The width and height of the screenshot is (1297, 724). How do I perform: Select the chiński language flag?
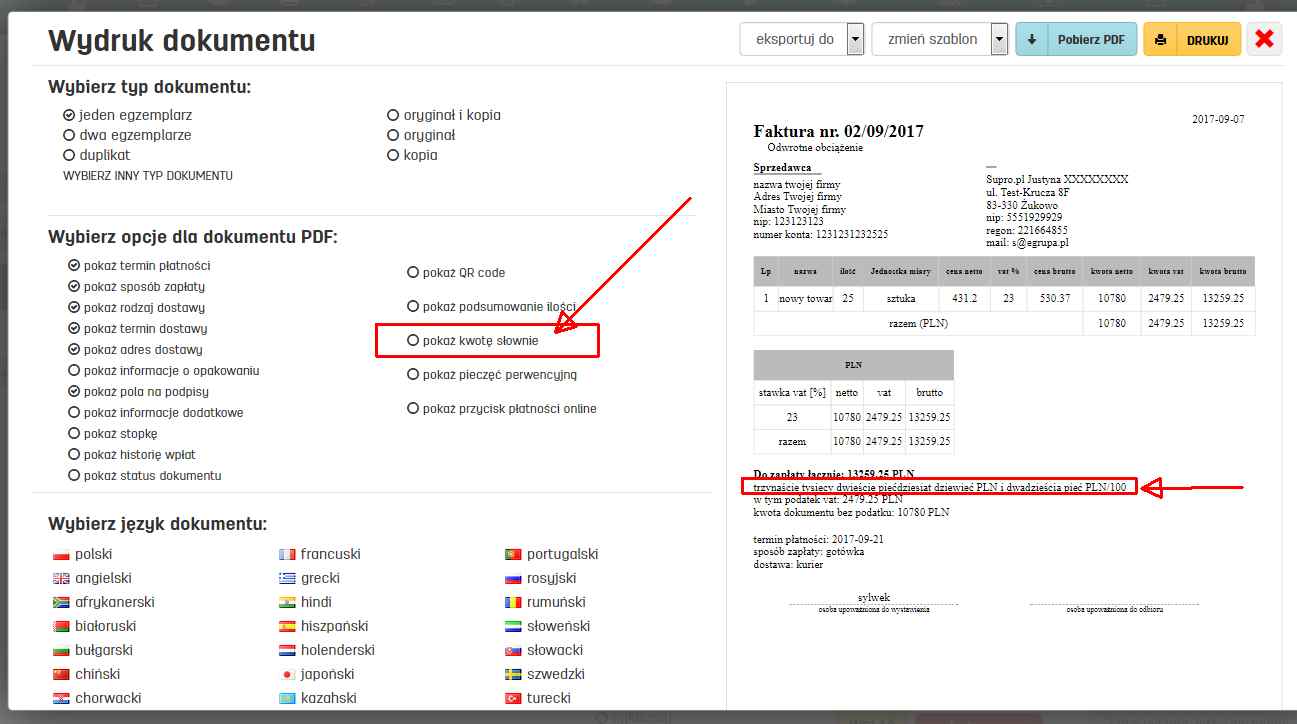pyautogui.click(x=59, y=674)
